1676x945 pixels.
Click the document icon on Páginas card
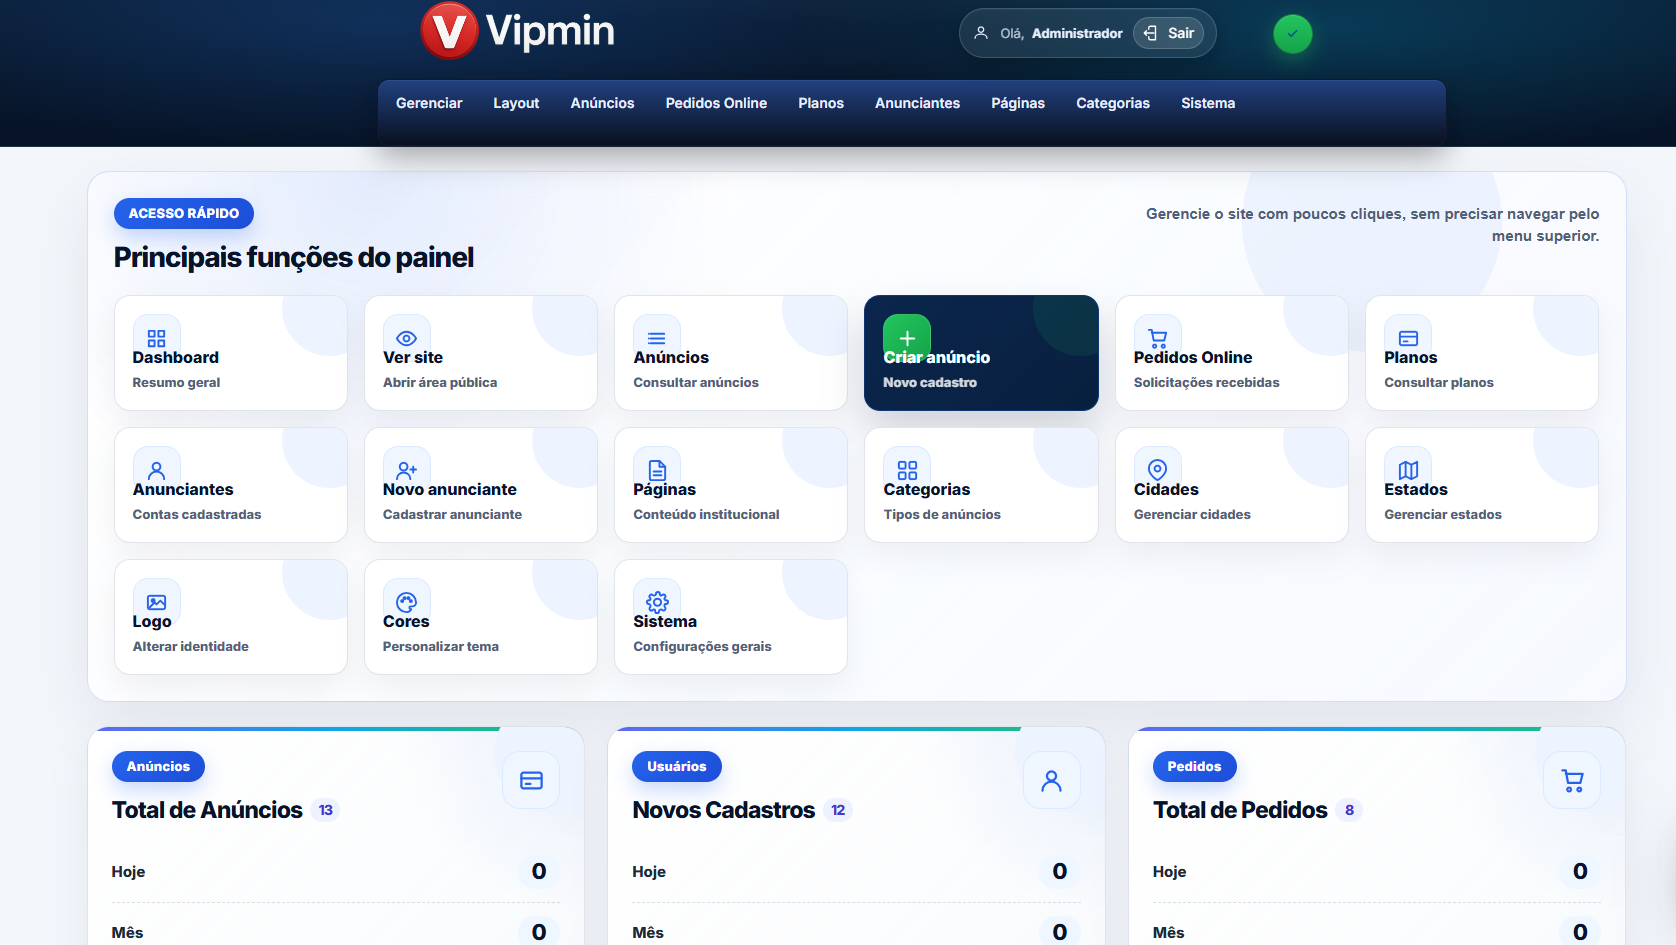click(x=657, y=470)
